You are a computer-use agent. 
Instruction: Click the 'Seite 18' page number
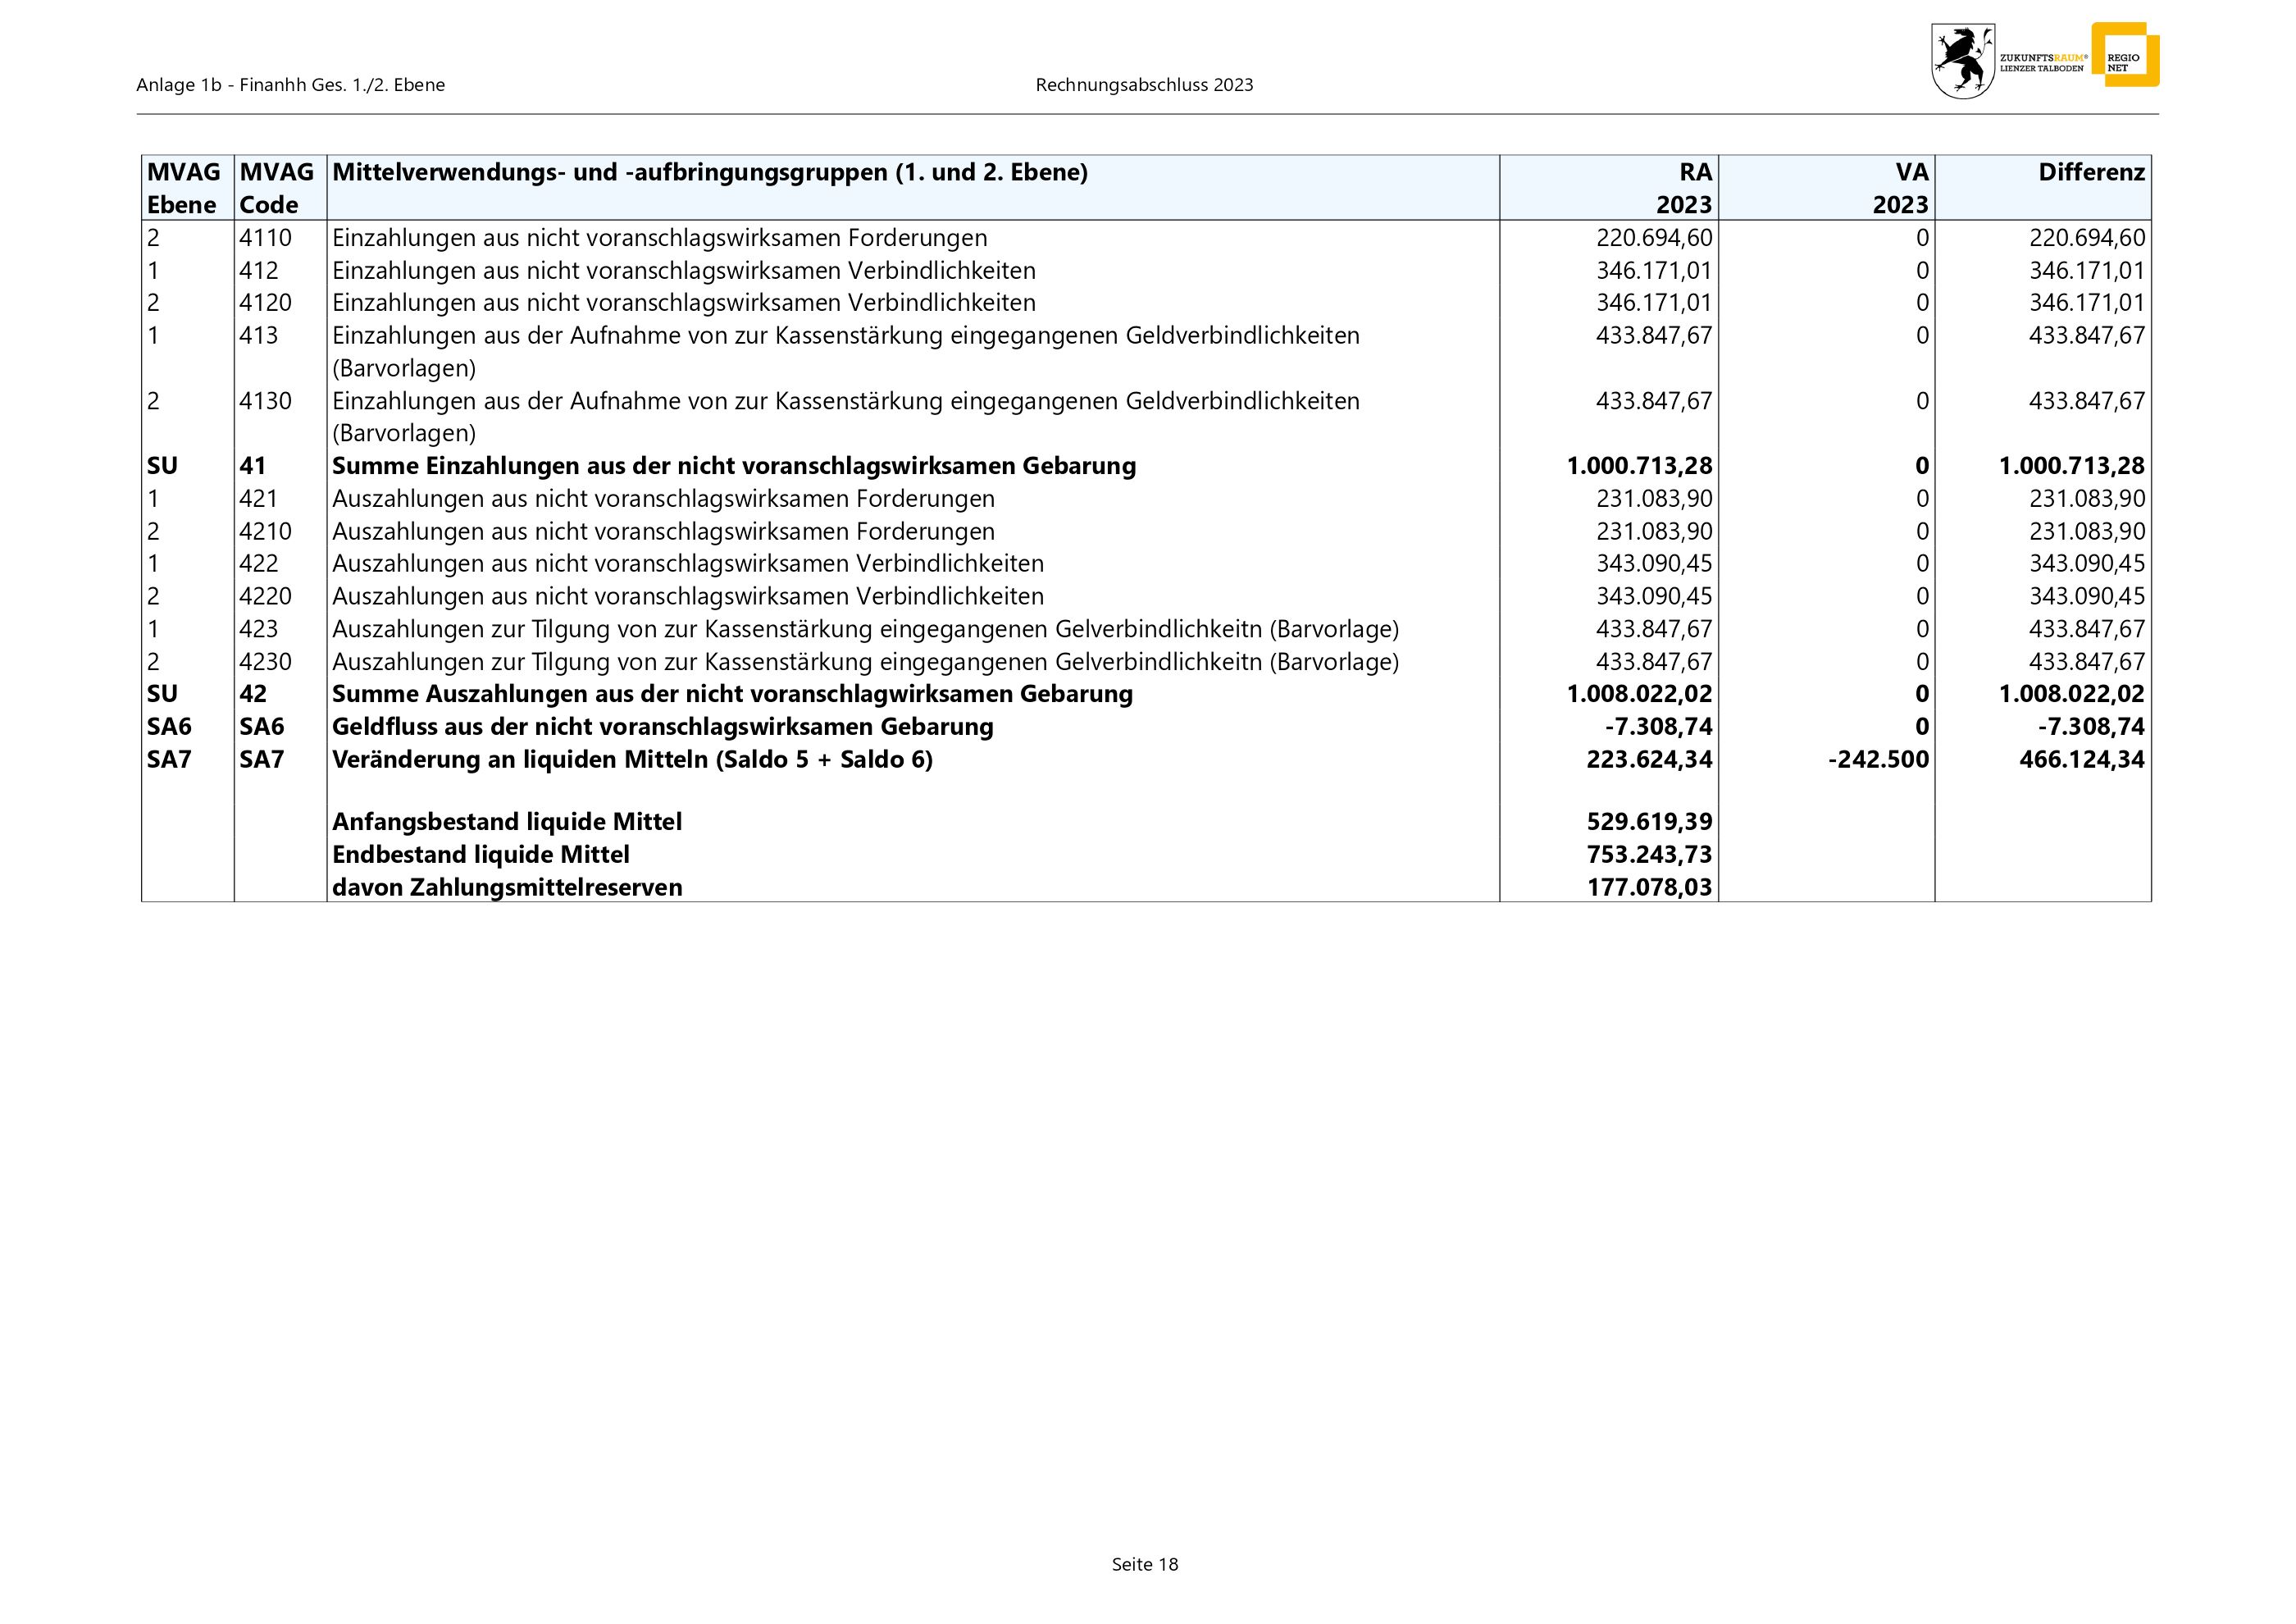1144,1565
